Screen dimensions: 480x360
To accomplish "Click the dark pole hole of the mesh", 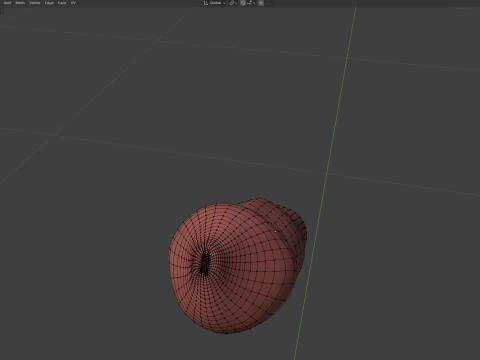I will pyautogui.click(x=204, y=262).
